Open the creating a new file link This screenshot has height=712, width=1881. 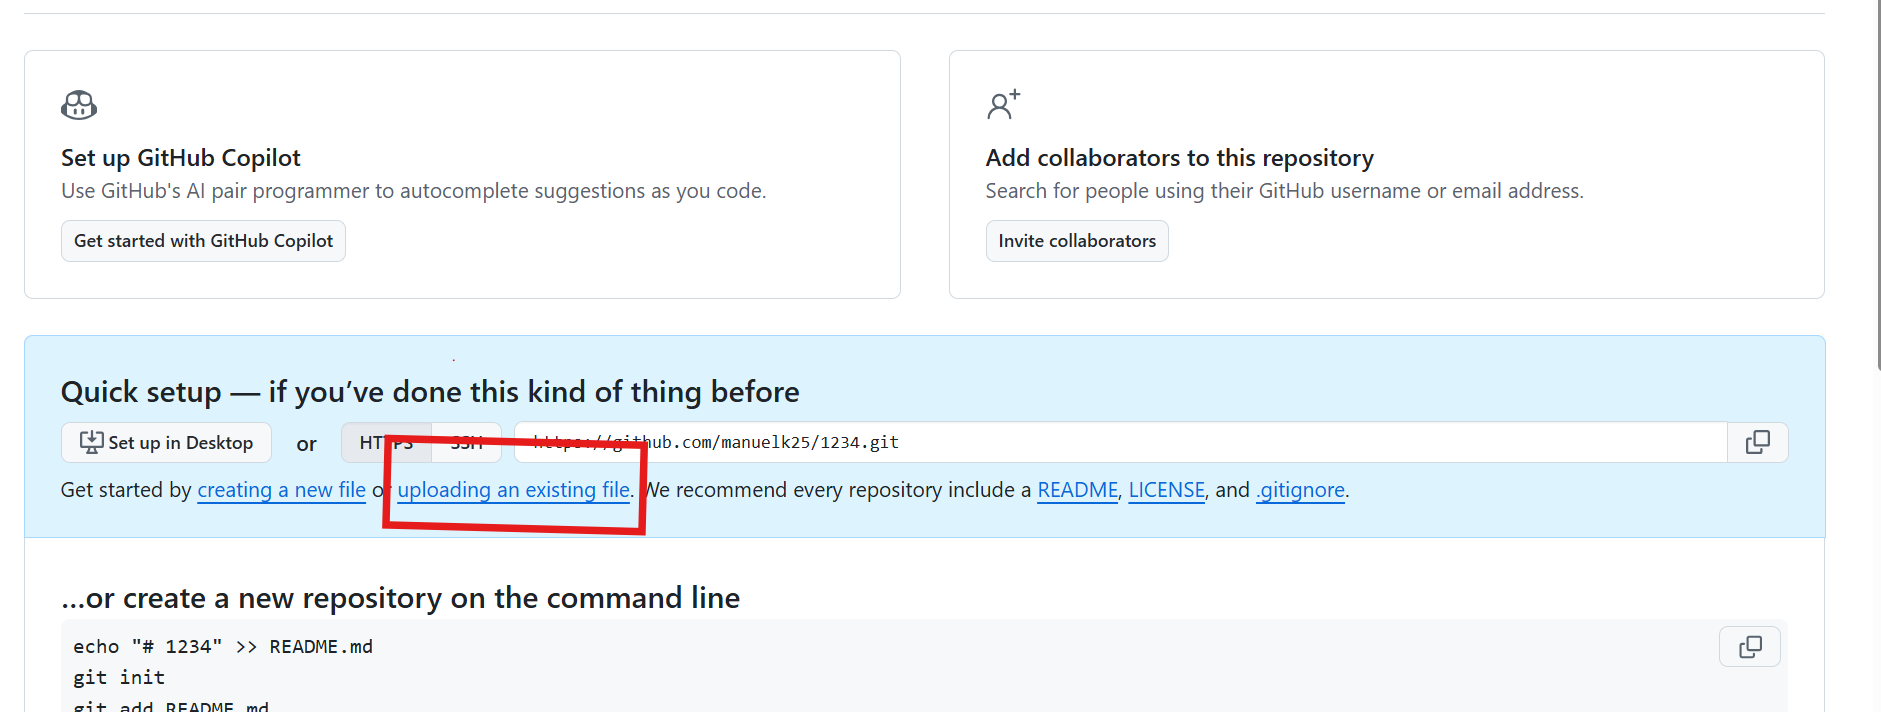point(281,490)
